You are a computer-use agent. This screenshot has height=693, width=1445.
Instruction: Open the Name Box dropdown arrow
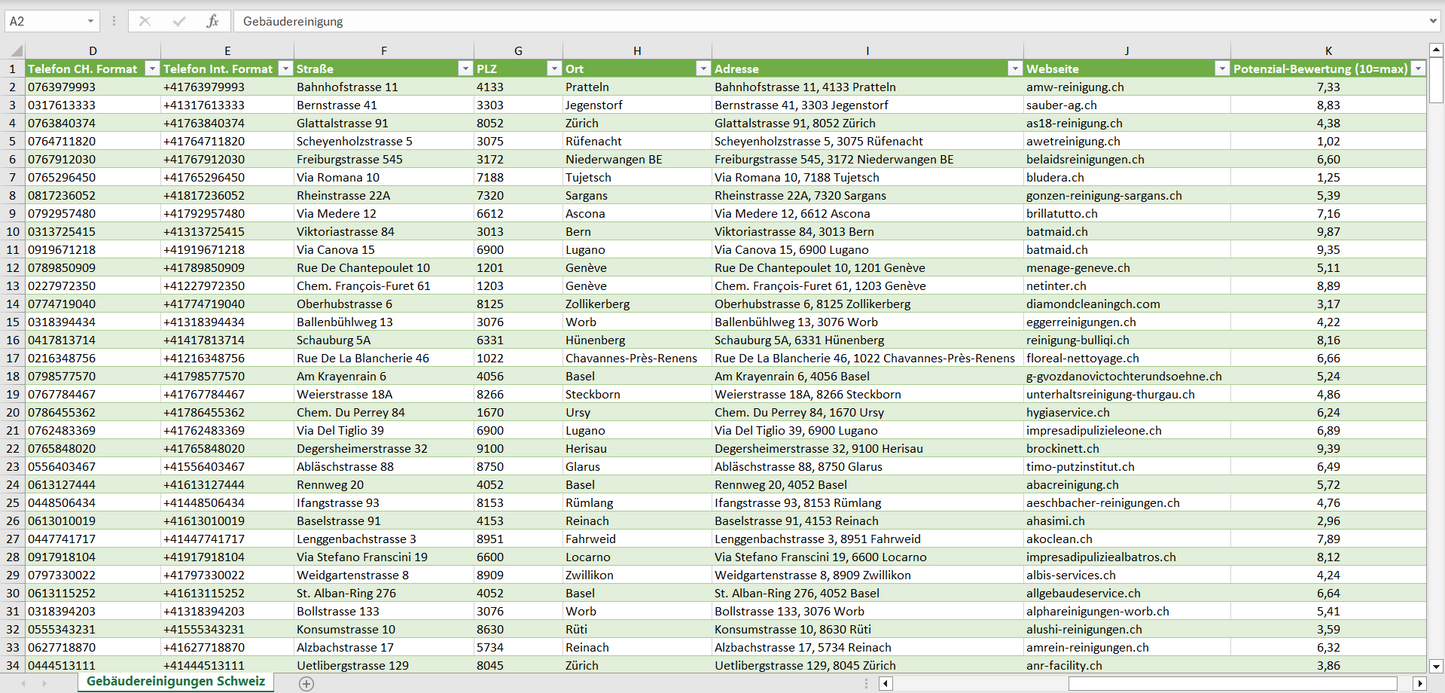click(x=90, y=21)
